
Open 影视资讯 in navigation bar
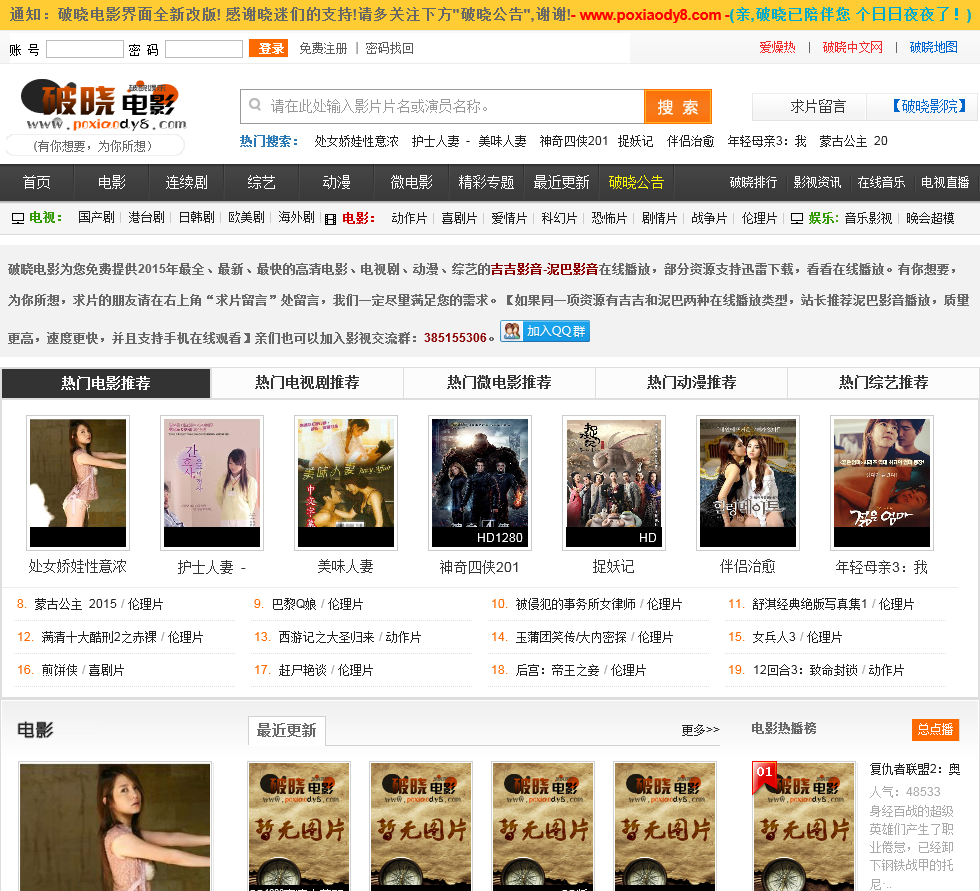[818, 182]
